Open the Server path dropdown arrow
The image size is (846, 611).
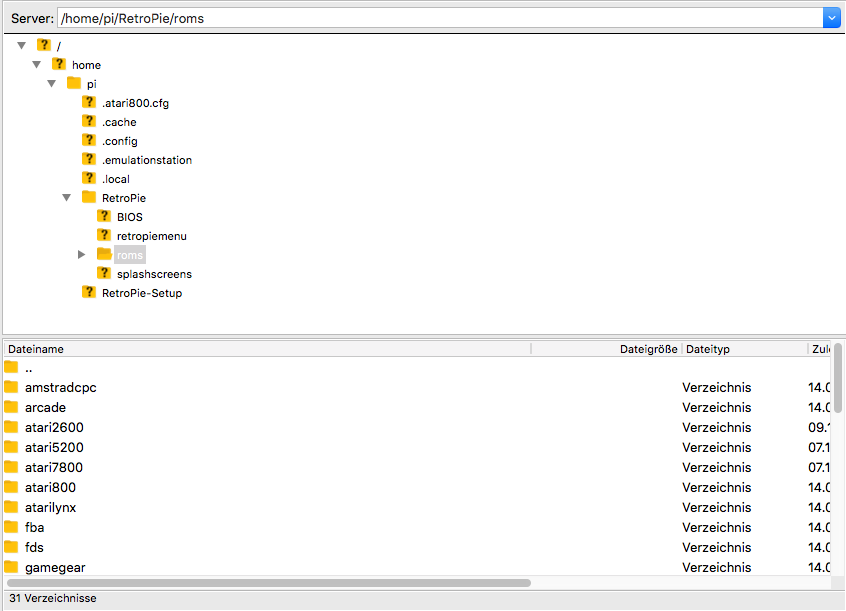831,18
